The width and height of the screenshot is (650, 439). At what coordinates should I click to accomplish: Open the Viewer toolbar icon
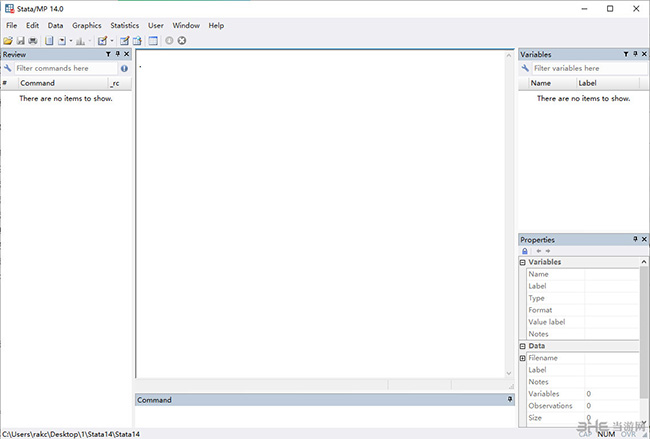click(x=62, y=41)
